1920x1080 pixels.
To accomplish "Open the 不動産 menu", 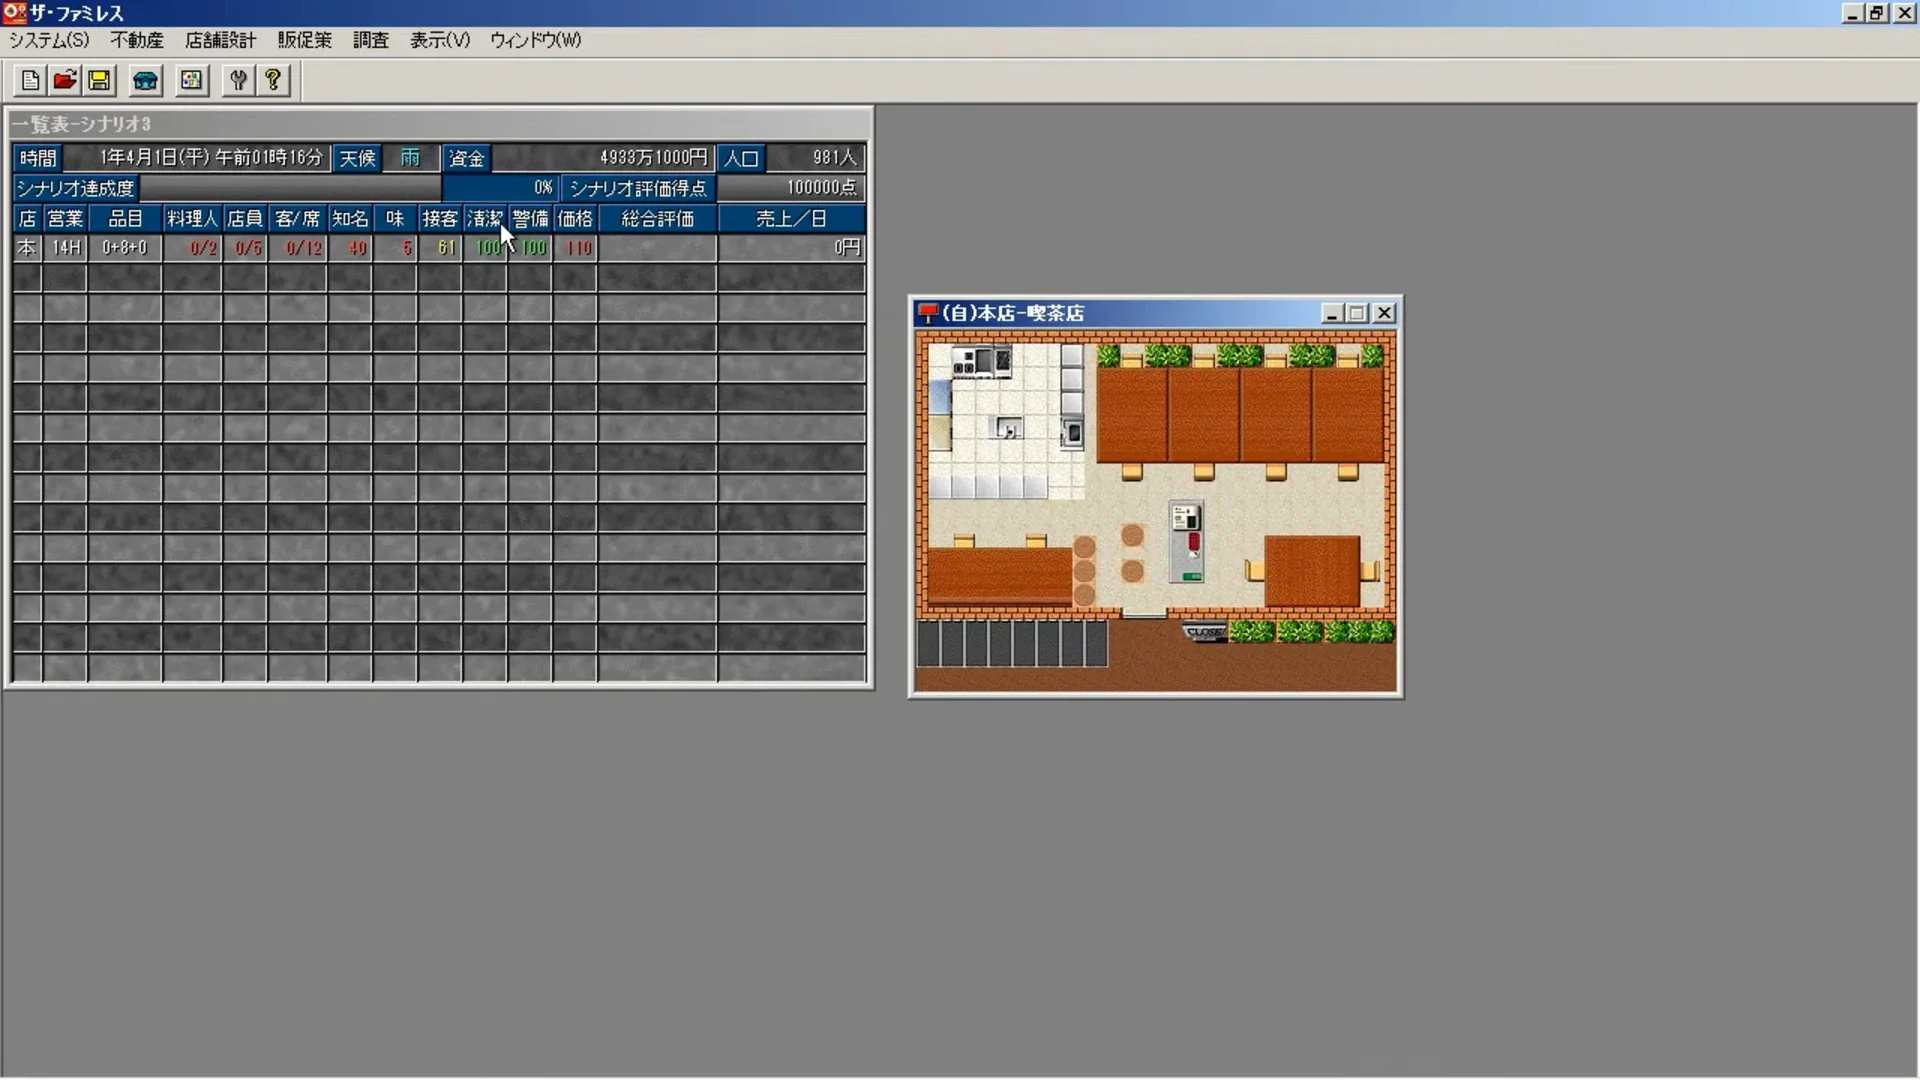I will tap(136, 41).
